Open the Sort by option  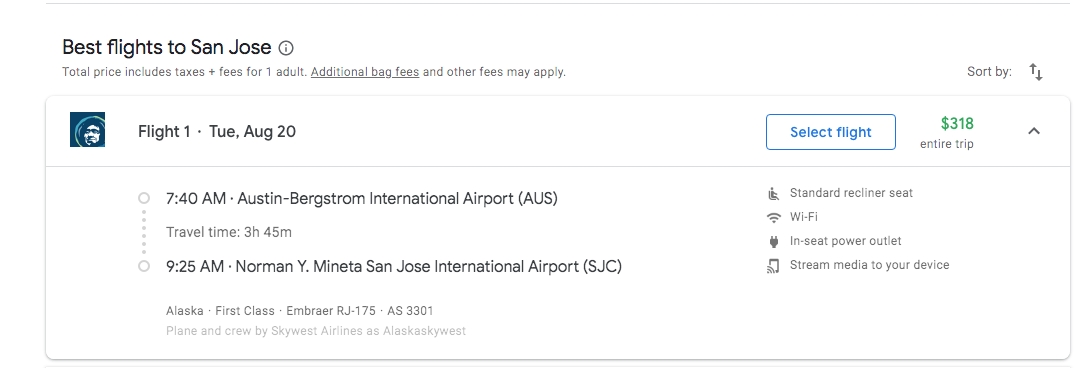pyautogui.click(x=989, y=72)
